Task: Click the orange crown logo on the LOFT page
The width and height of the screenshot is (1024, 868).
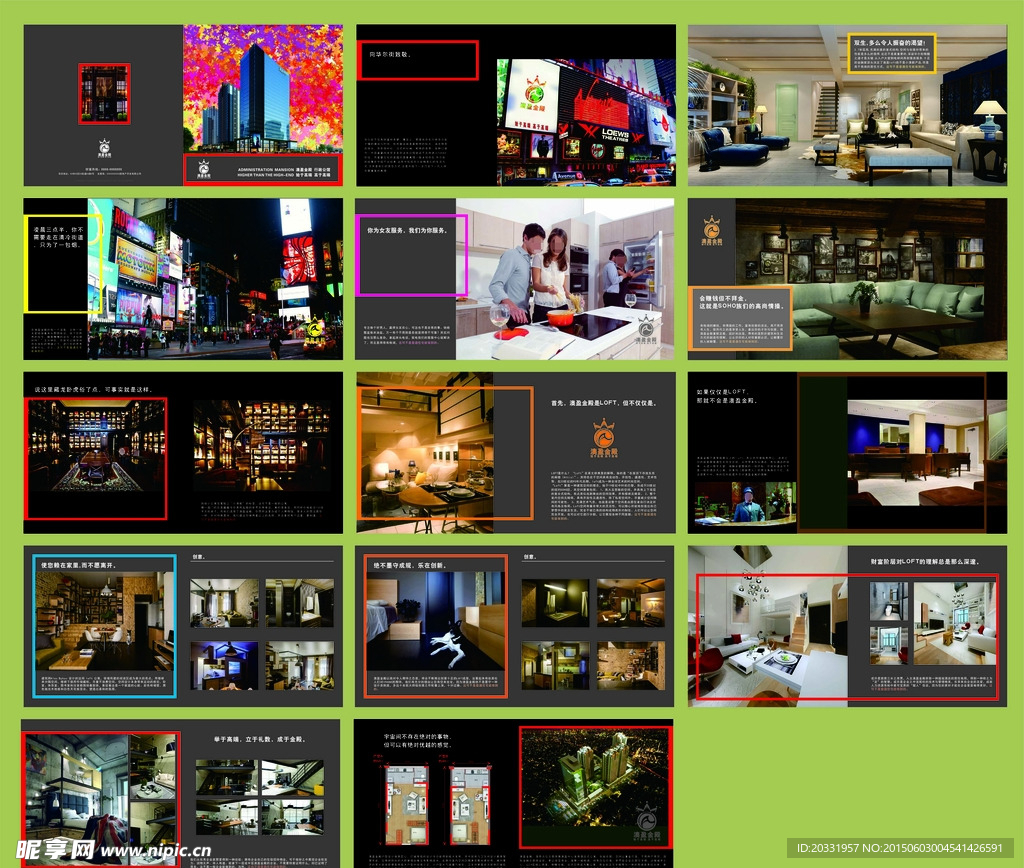Action: [603, 436]
